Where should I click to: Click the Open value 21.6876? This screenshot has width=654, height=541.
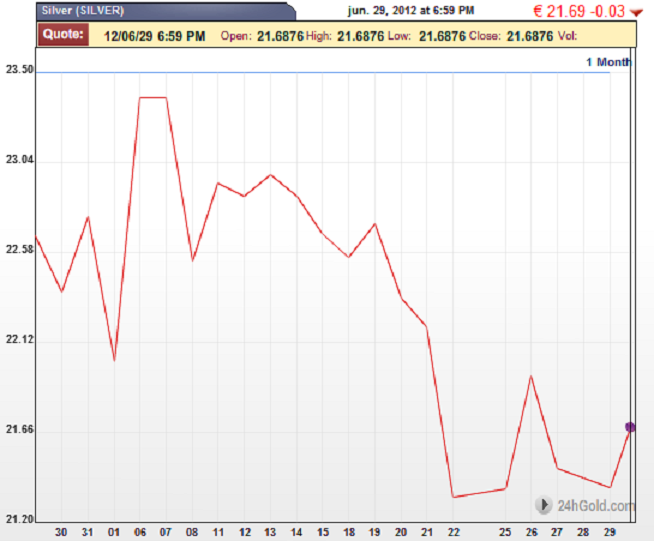coord(280,36)
